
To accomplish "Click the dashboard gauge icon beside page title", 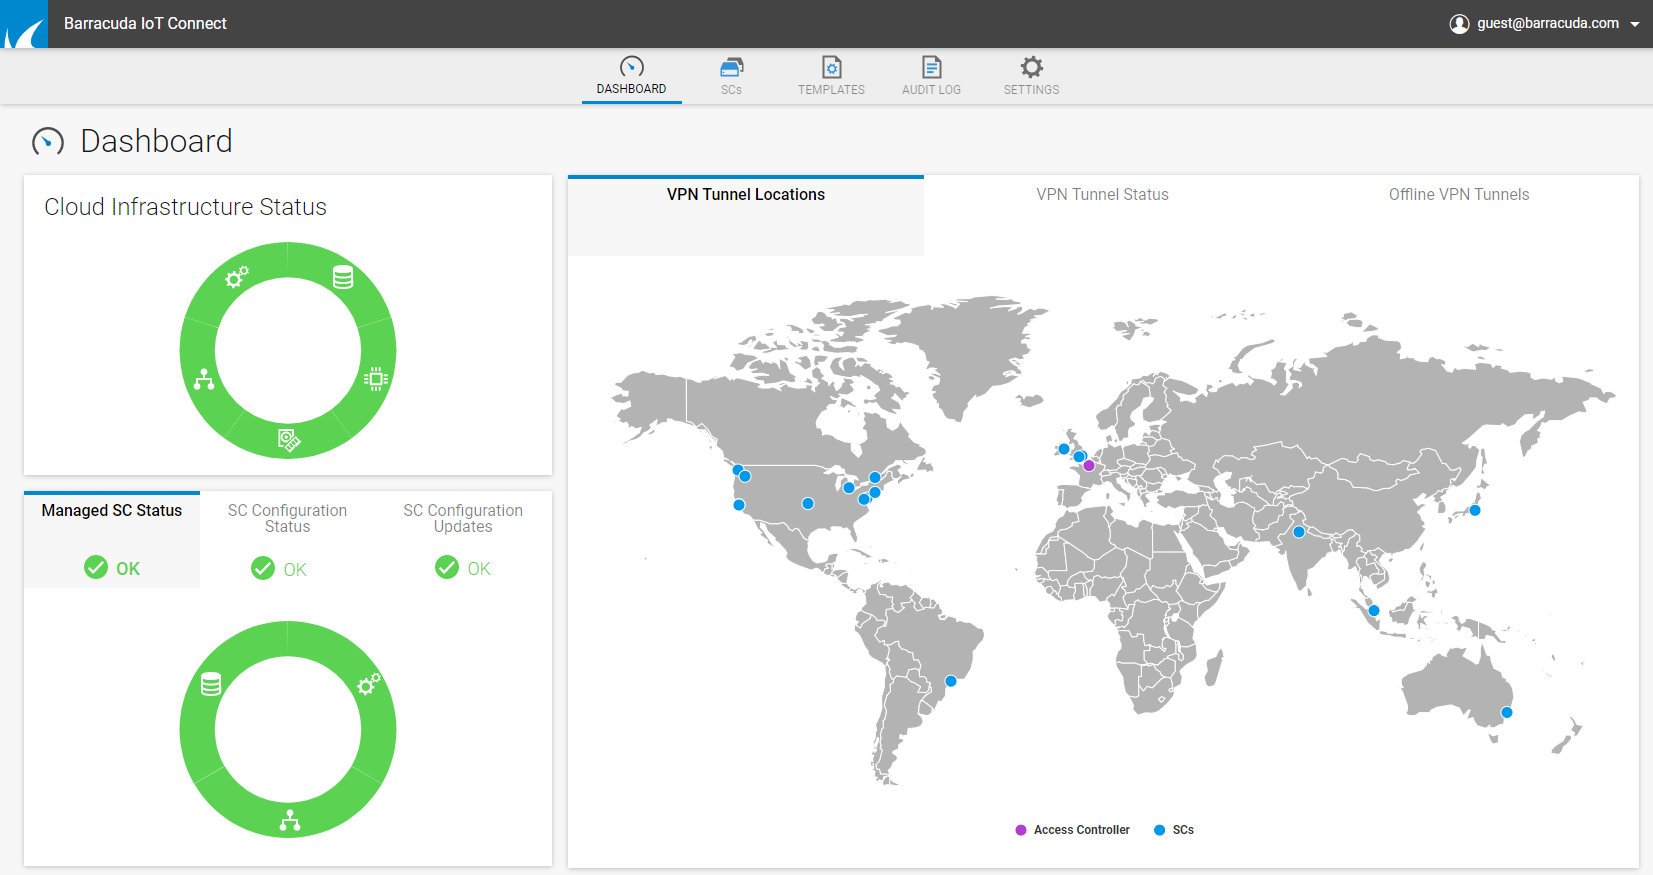I will [x=48, y=142].
